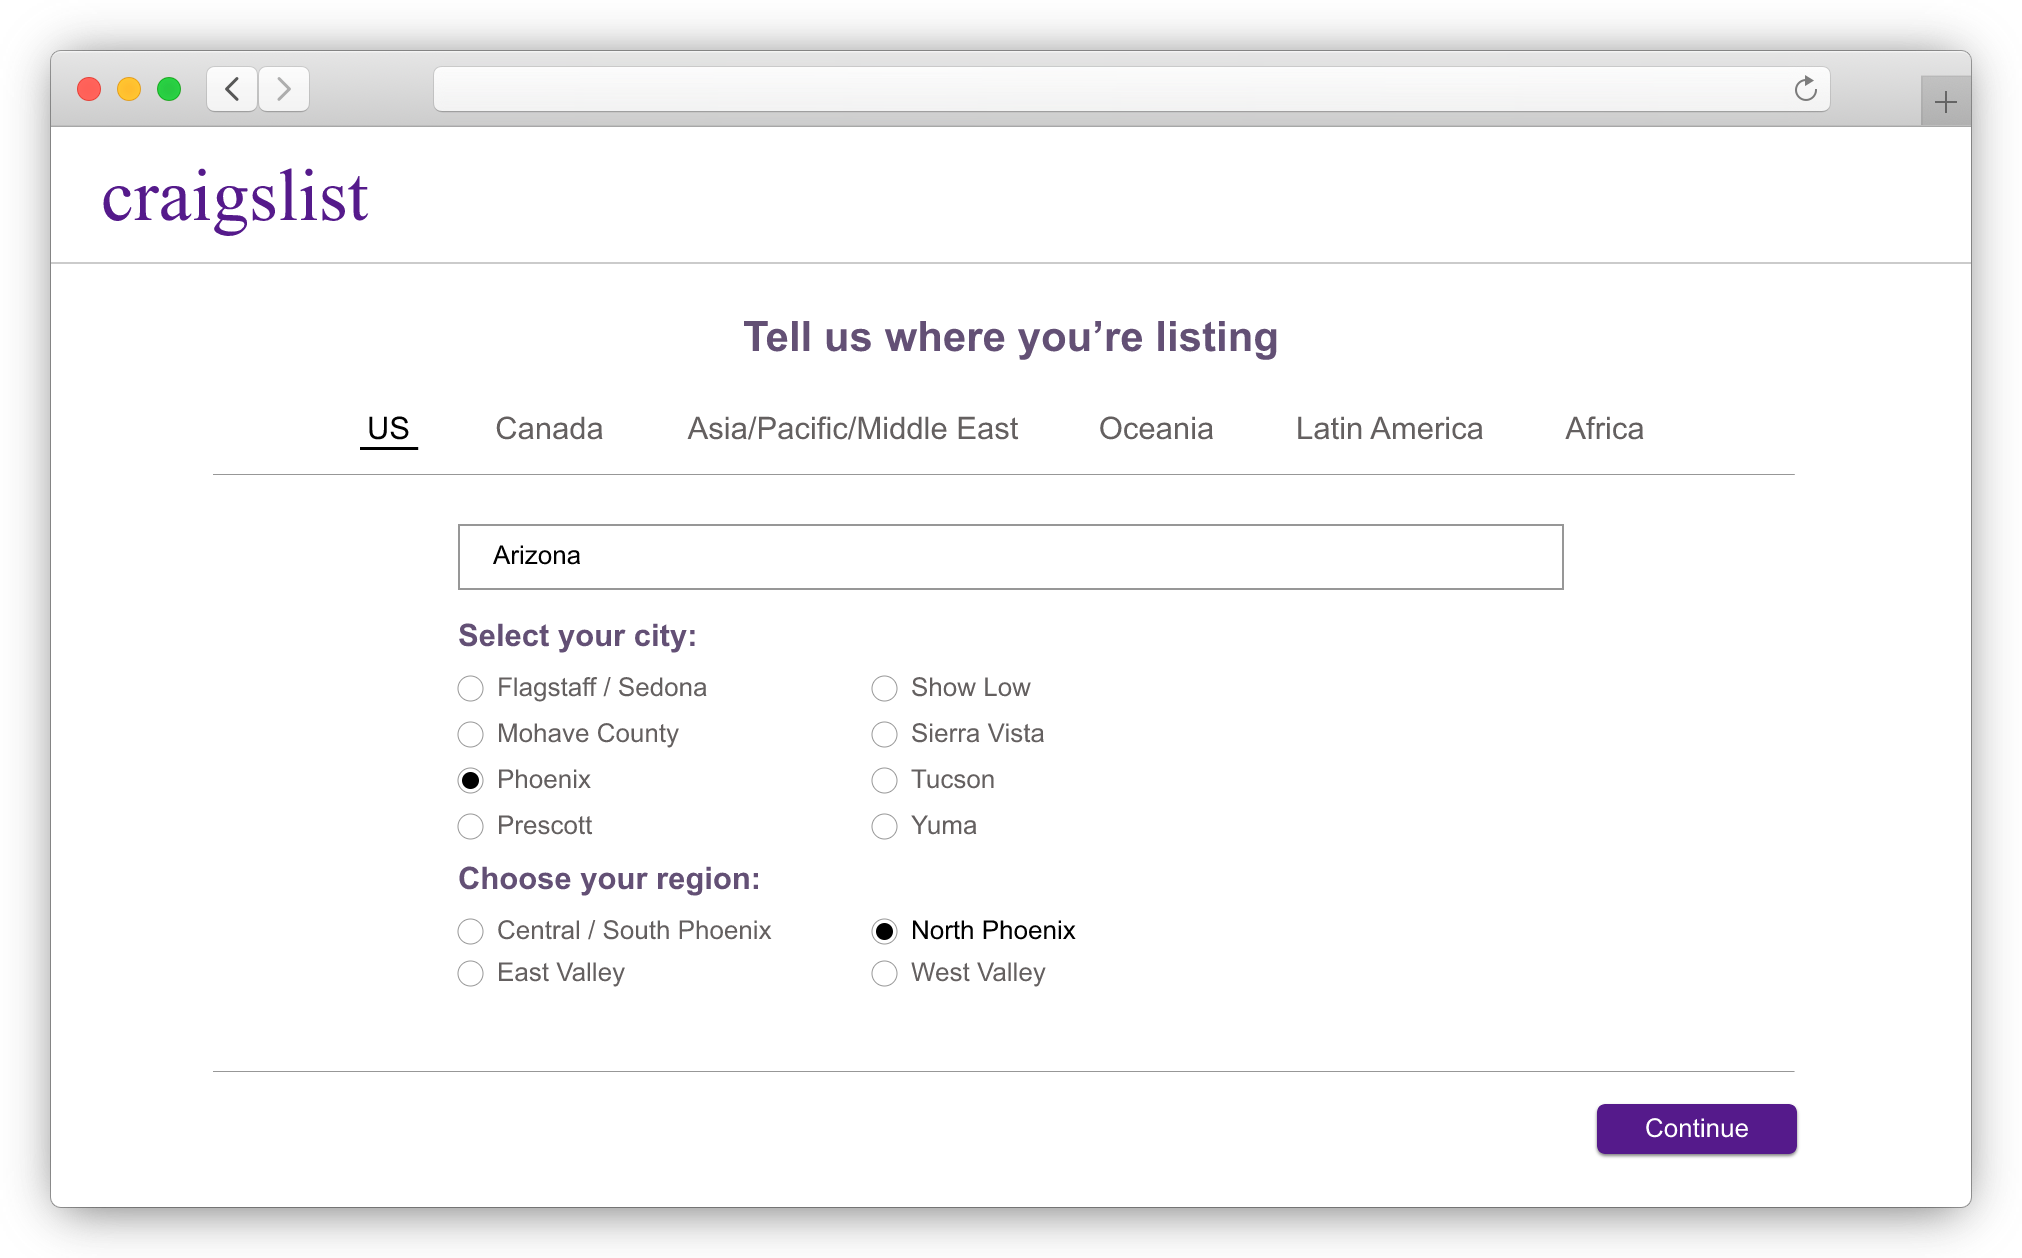This screenshot has height=1258, width=2022.
Task: Click the yellow minimize window button
Action: (x=129, y=89)
